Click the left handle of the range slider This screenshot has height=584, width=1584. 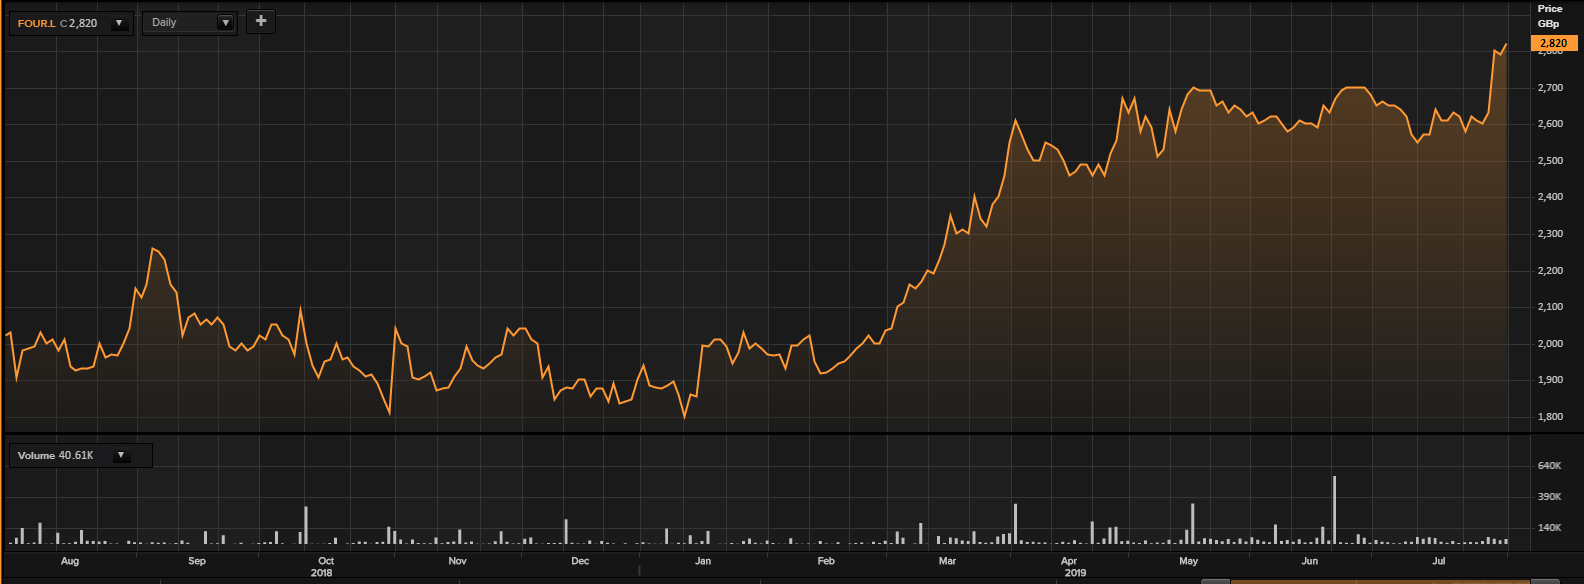point(1215,581)
